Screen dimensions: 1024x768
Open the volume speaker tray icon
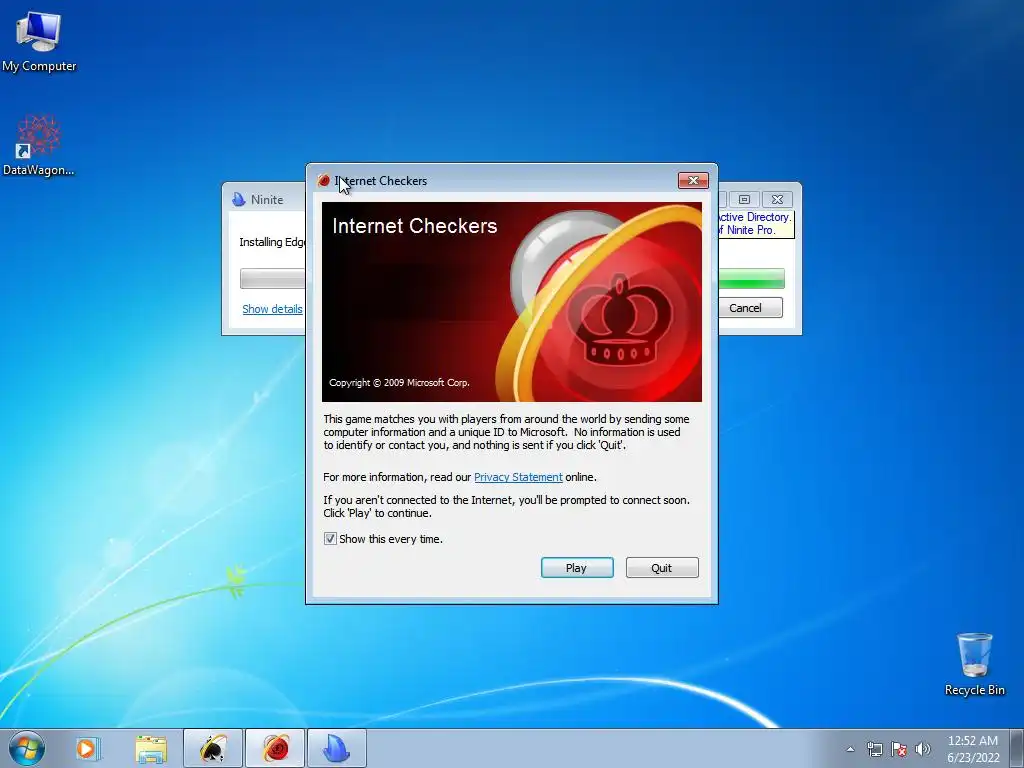coord(922,749)
